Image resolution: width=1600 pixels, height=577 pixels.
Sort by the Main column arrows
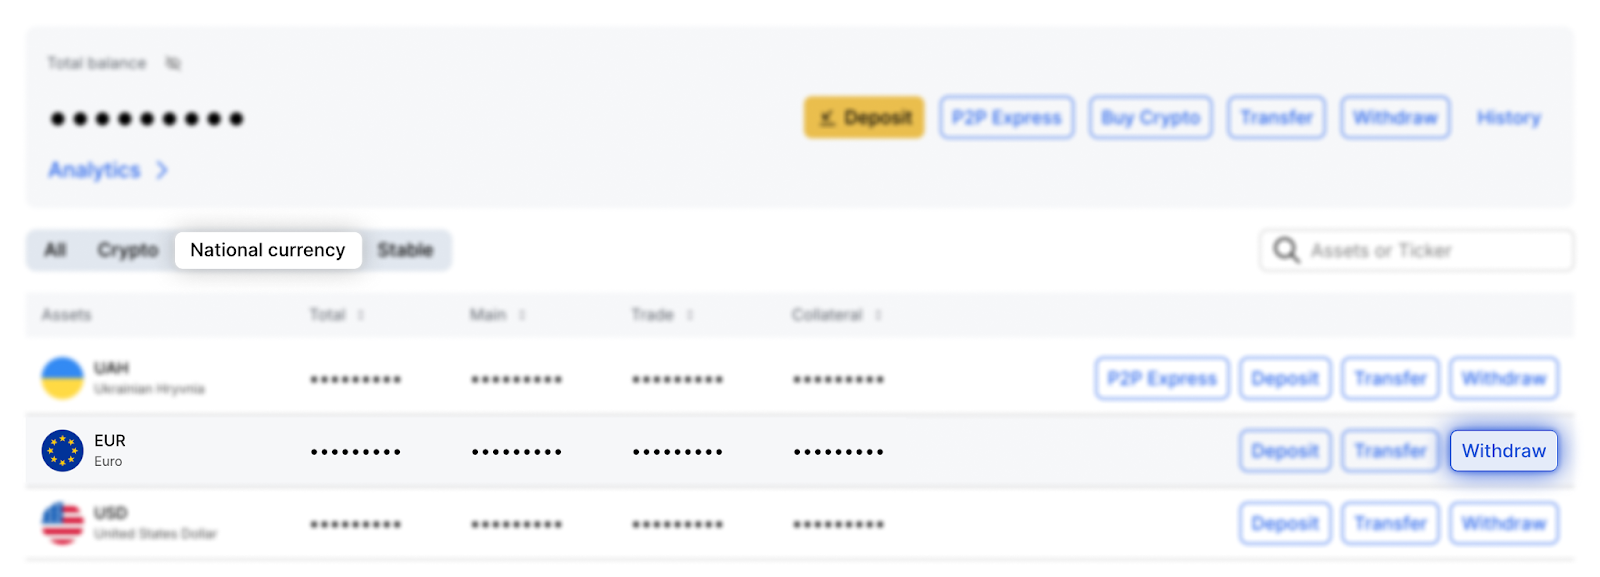pos(522,315)
